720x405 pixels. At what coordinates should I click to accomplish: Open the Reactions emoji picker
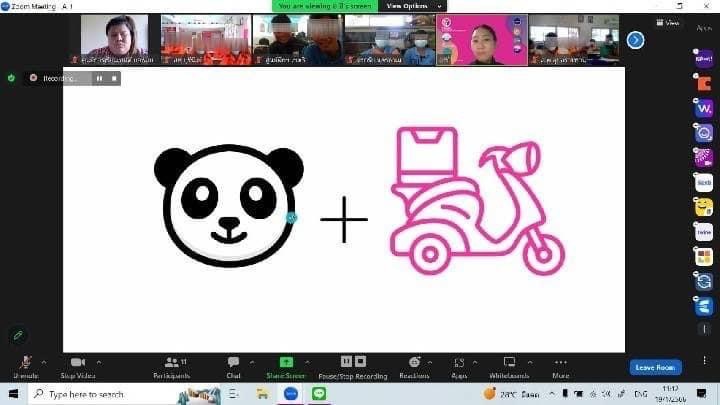click(x=414, y=362)
